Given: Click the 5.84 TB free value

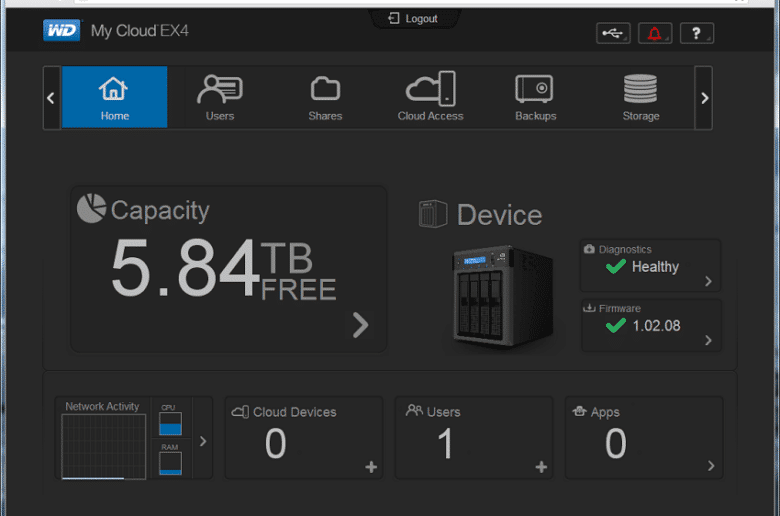Looking at the screenshot, I should pos(224,269).
